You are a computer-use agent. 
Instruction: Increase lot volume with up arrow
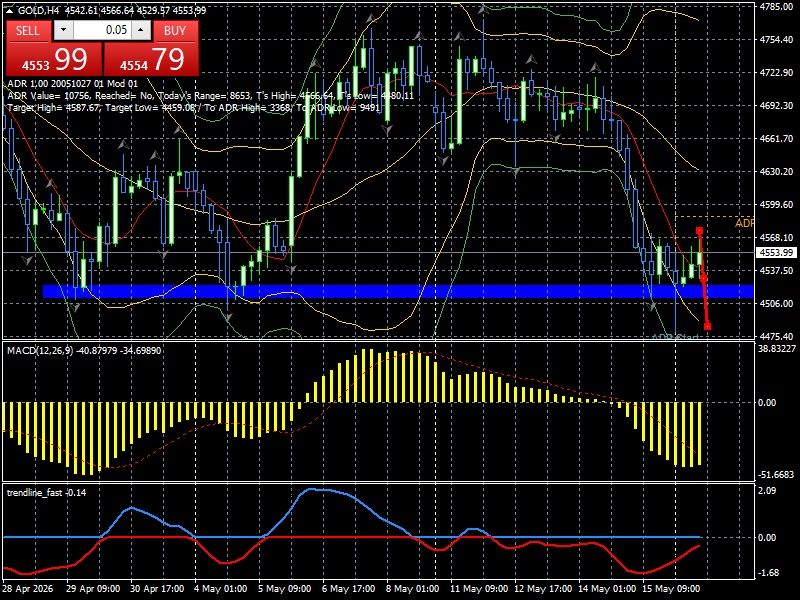point(141,30)
